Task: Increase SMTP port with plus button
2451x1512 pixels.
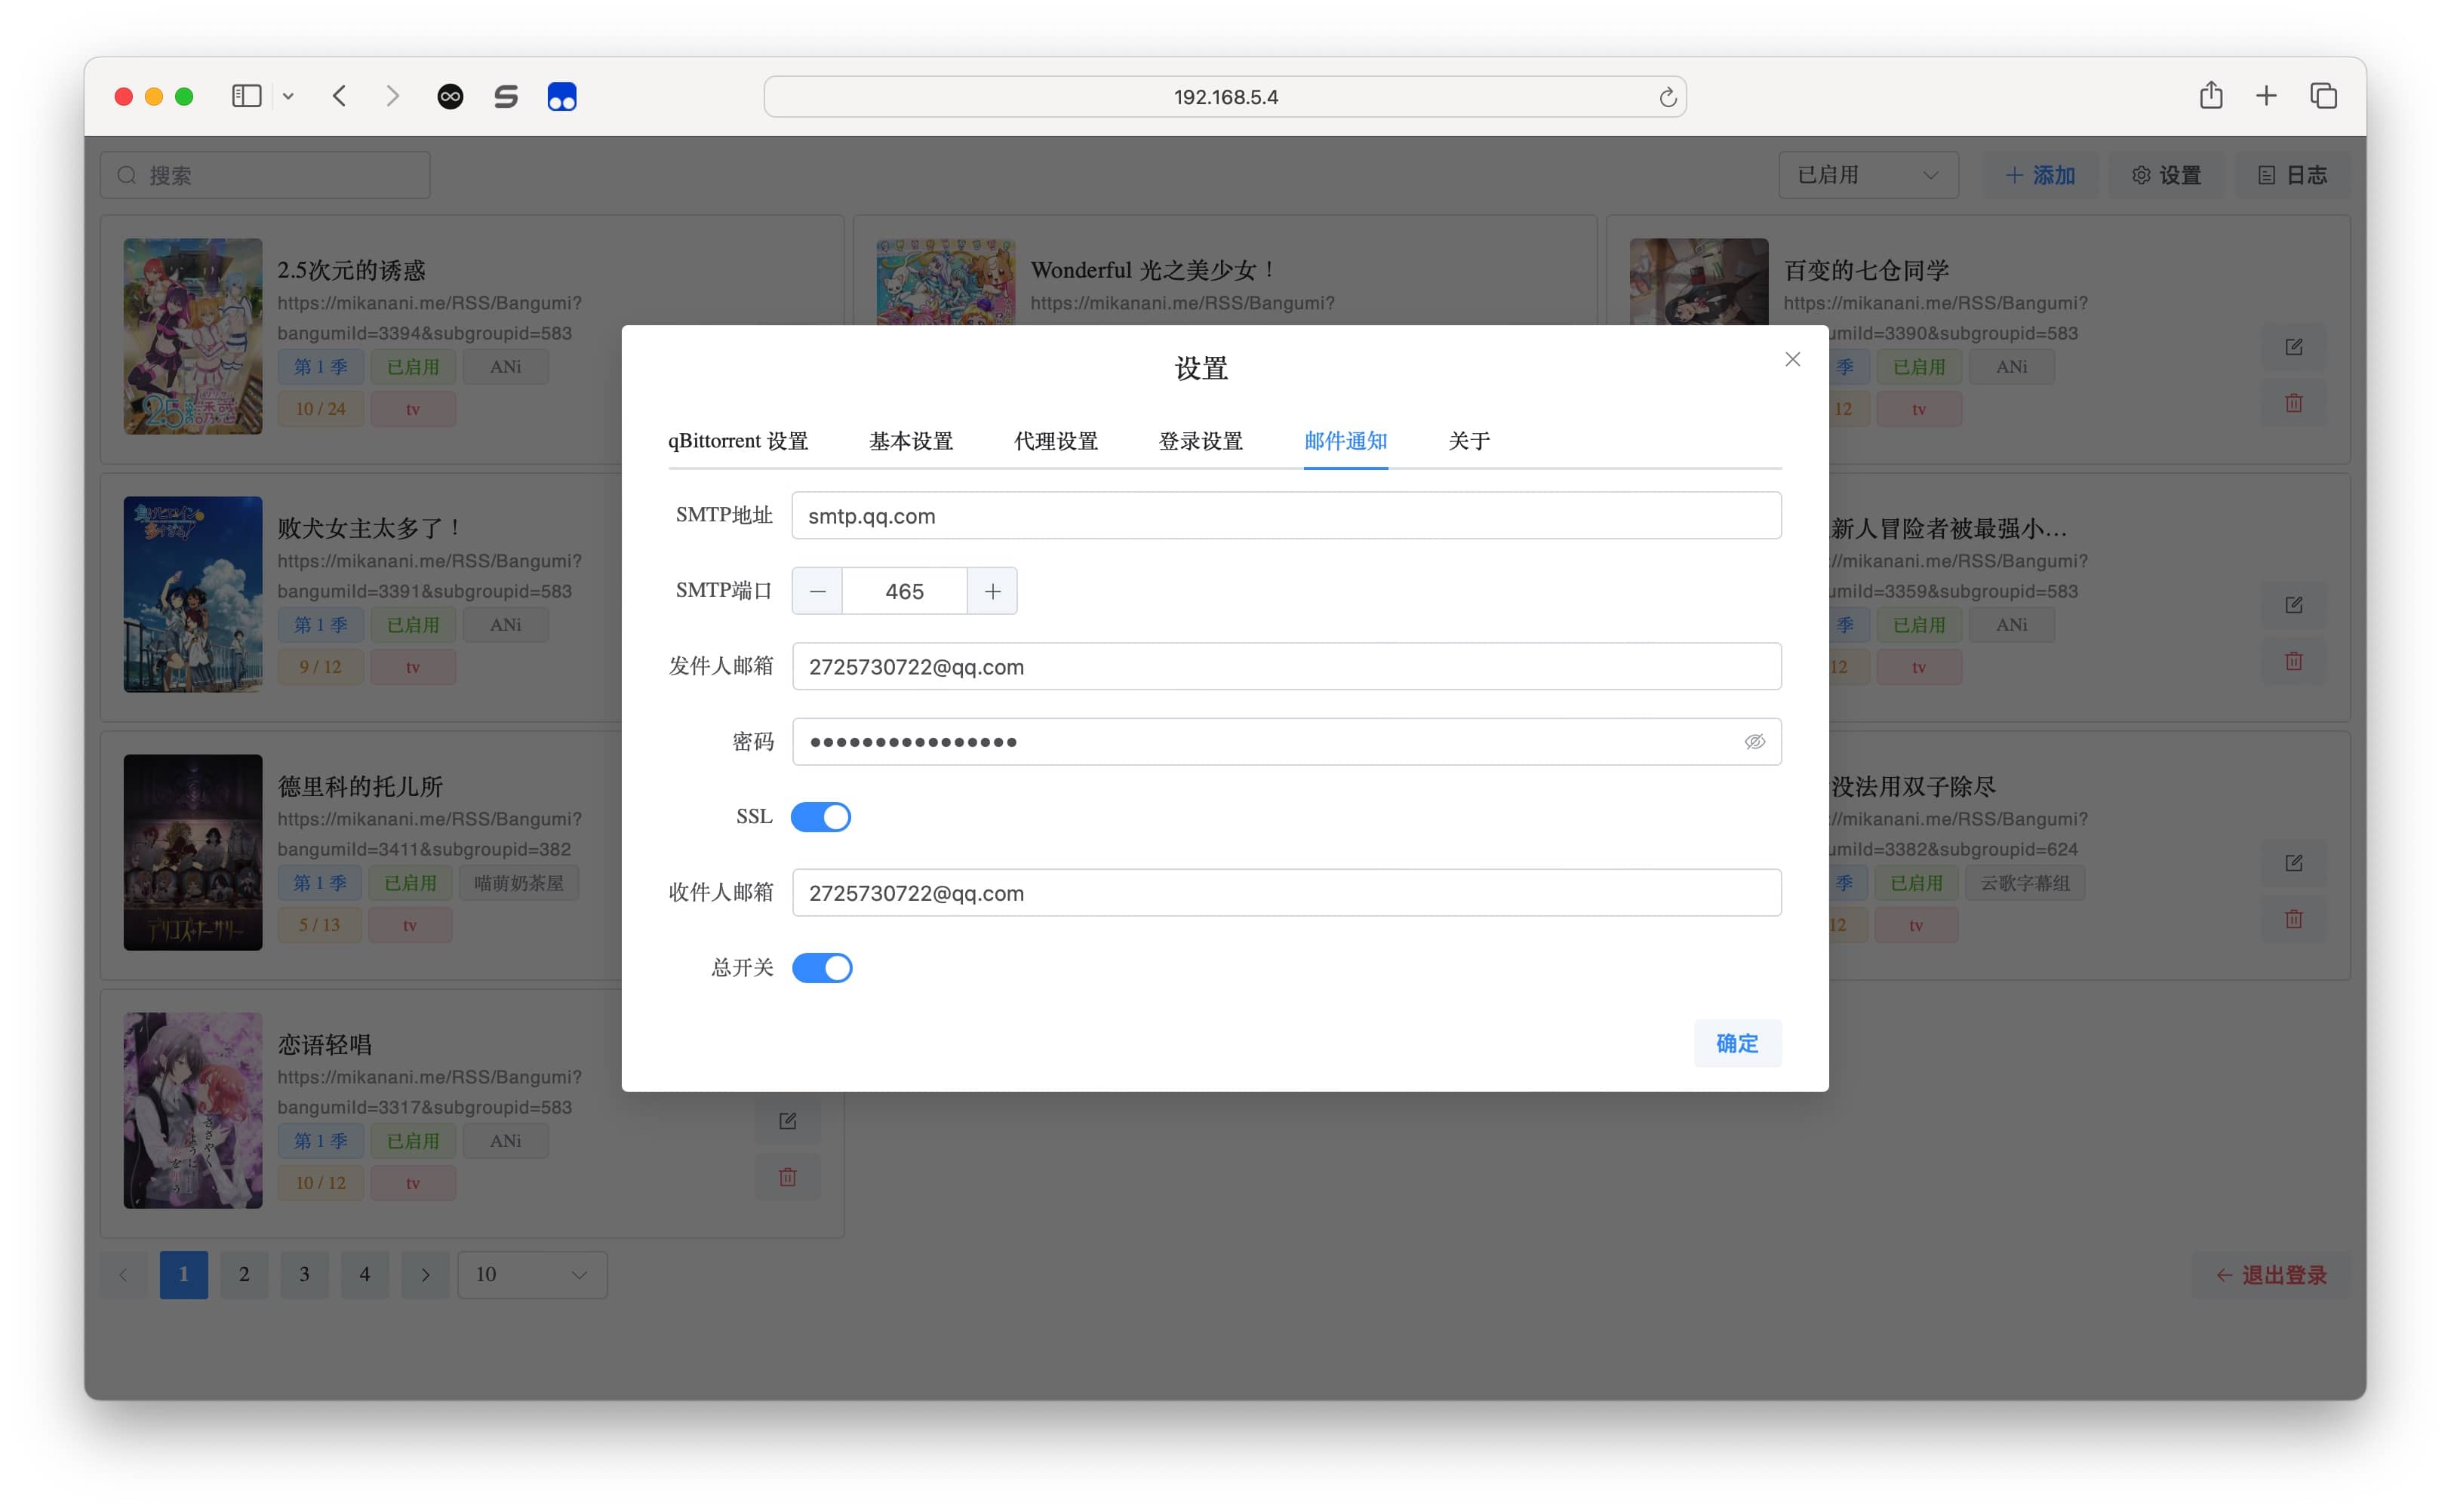Action: tap(992, 591)
